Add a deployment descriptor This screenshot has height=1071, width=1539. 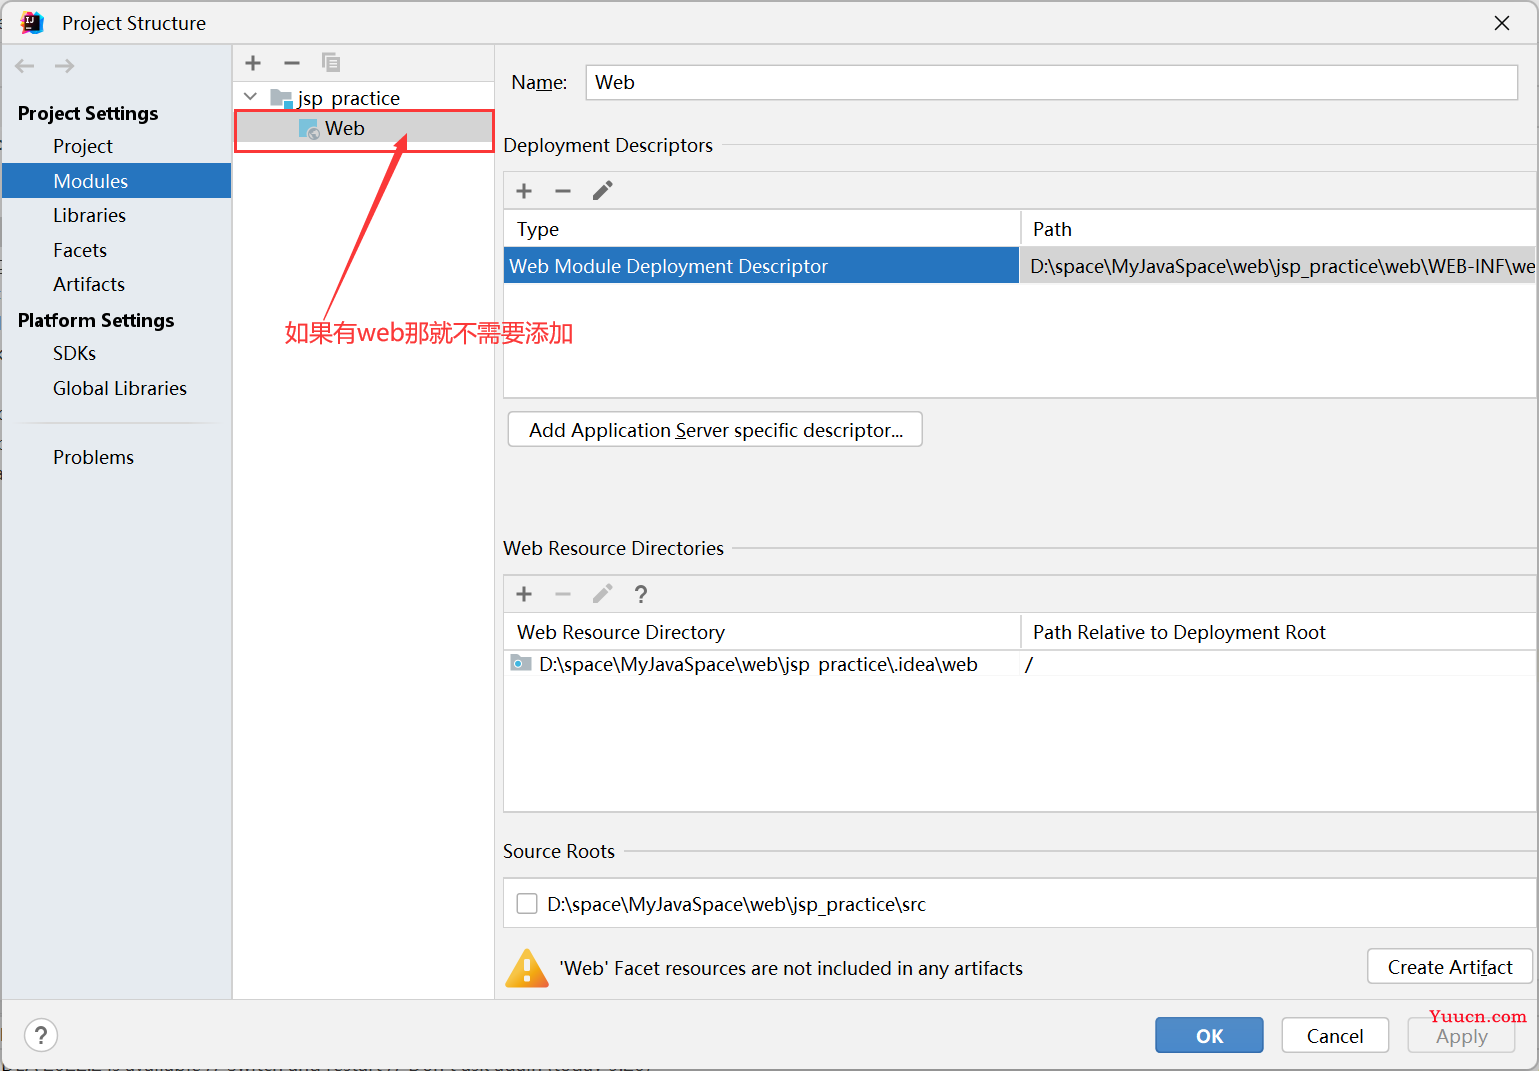524,191
